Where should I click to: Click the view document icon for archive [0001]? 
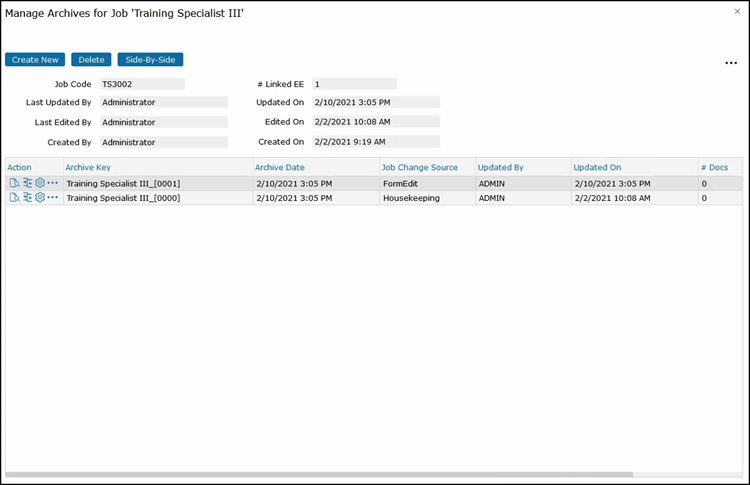click(14, 184)
